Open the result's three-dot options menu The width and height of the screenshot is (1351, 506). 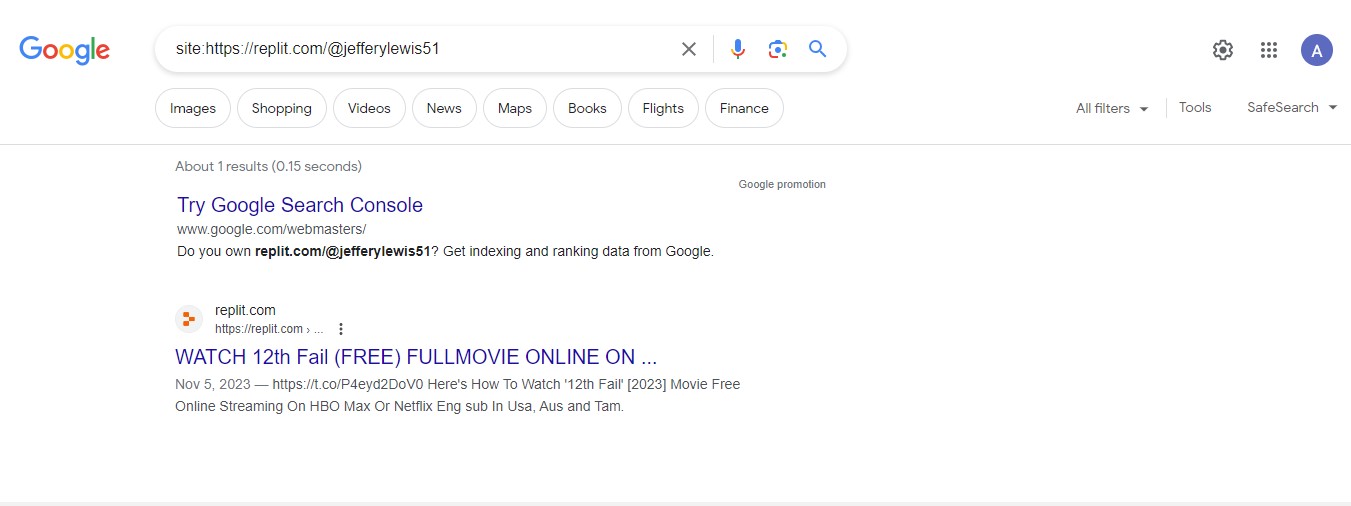[x=341, y=329]
